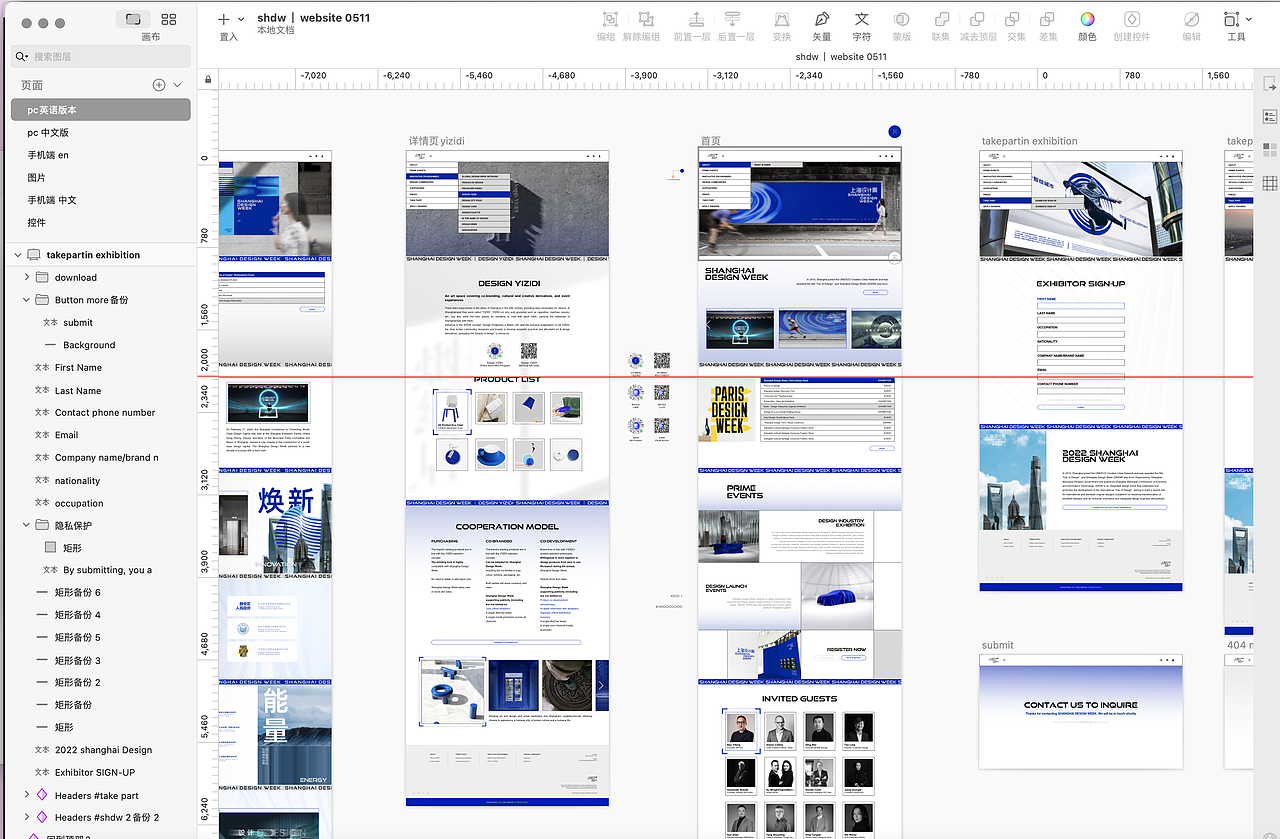Apply the 蒙版 mask tool
Screen dimensions: 1280x839
901,19
